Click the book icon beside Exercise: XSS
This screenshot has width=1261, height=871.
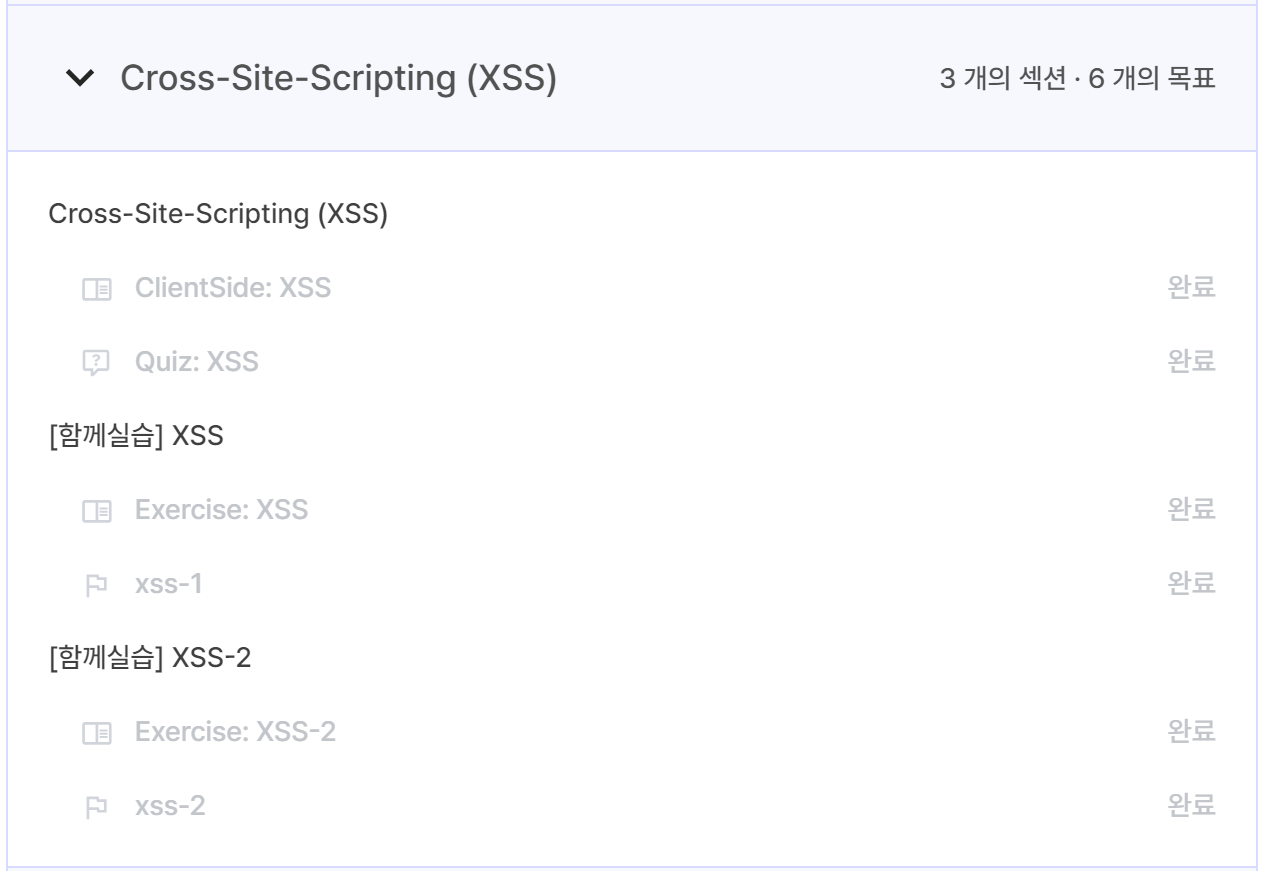click(95, 511)
